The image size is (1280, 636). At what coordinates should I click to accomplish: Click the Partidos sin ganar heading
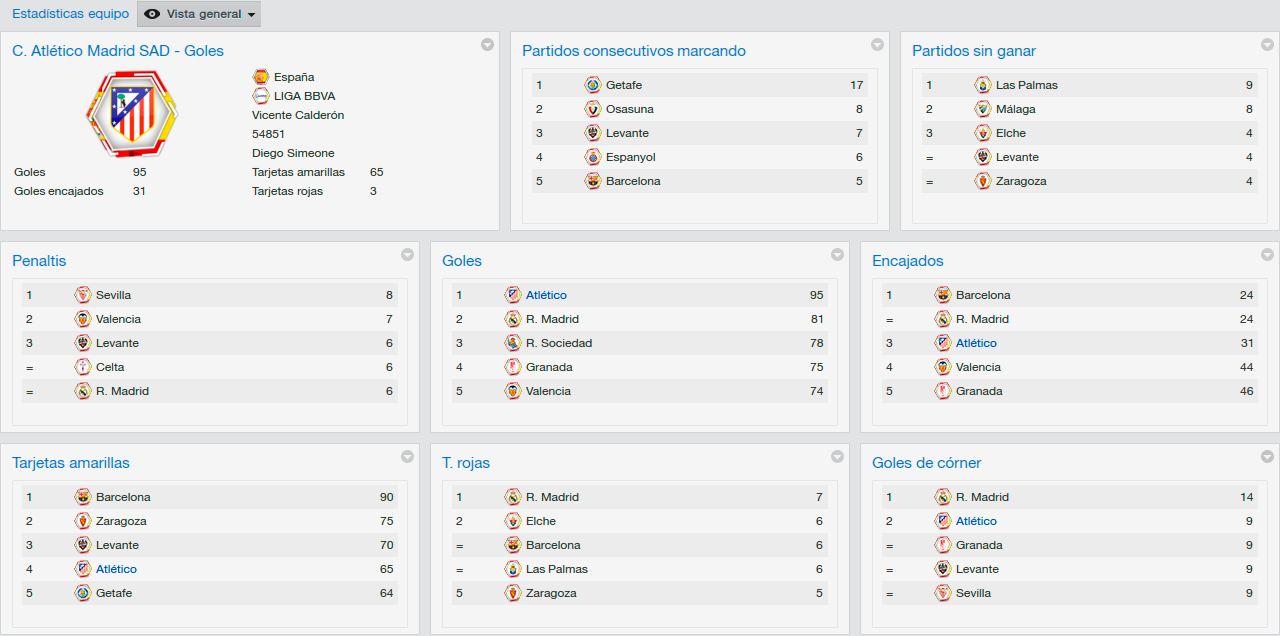tap(974, 51)
